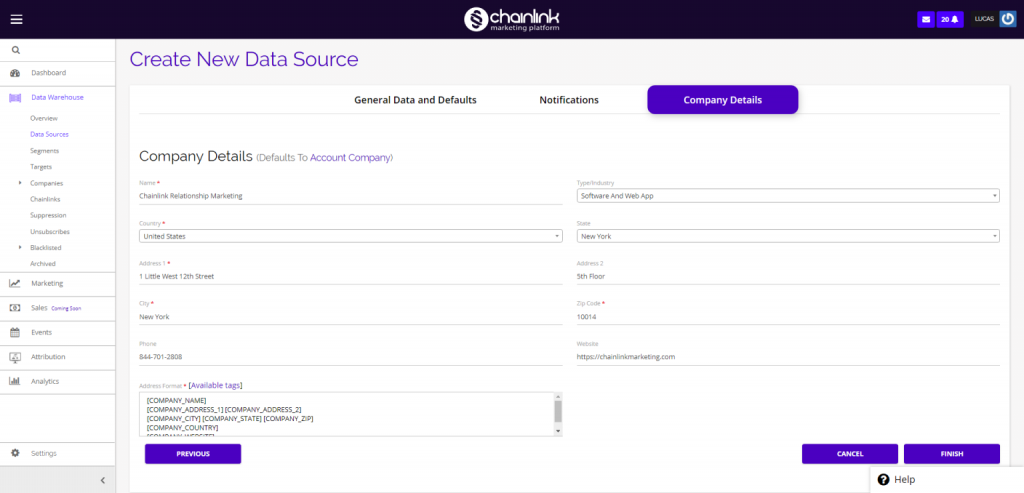The height and width of the screenshot is (493, 1024).
Task: Click the sidebar search magnifier icon
Action: point(16,50)
